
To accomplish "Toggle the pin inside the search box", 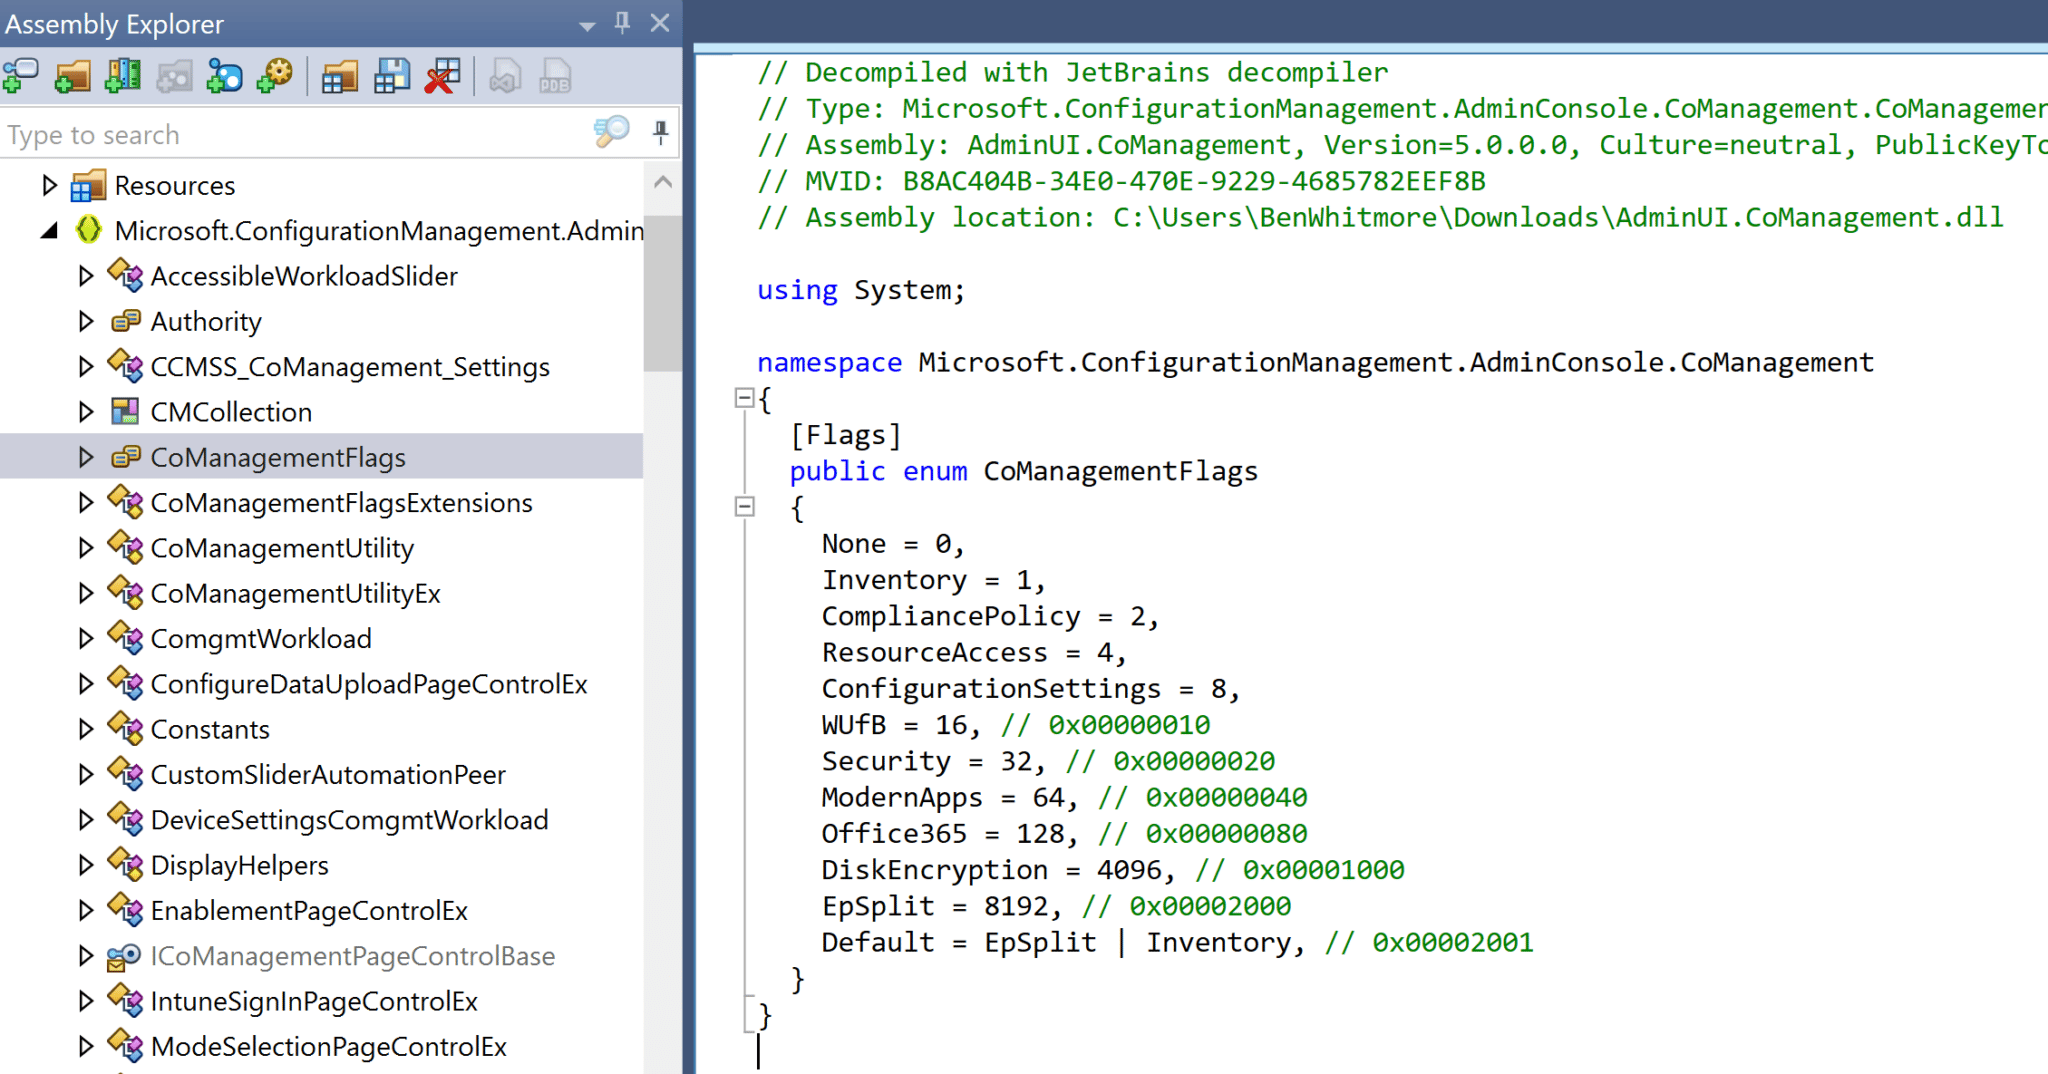I will 660,132.
